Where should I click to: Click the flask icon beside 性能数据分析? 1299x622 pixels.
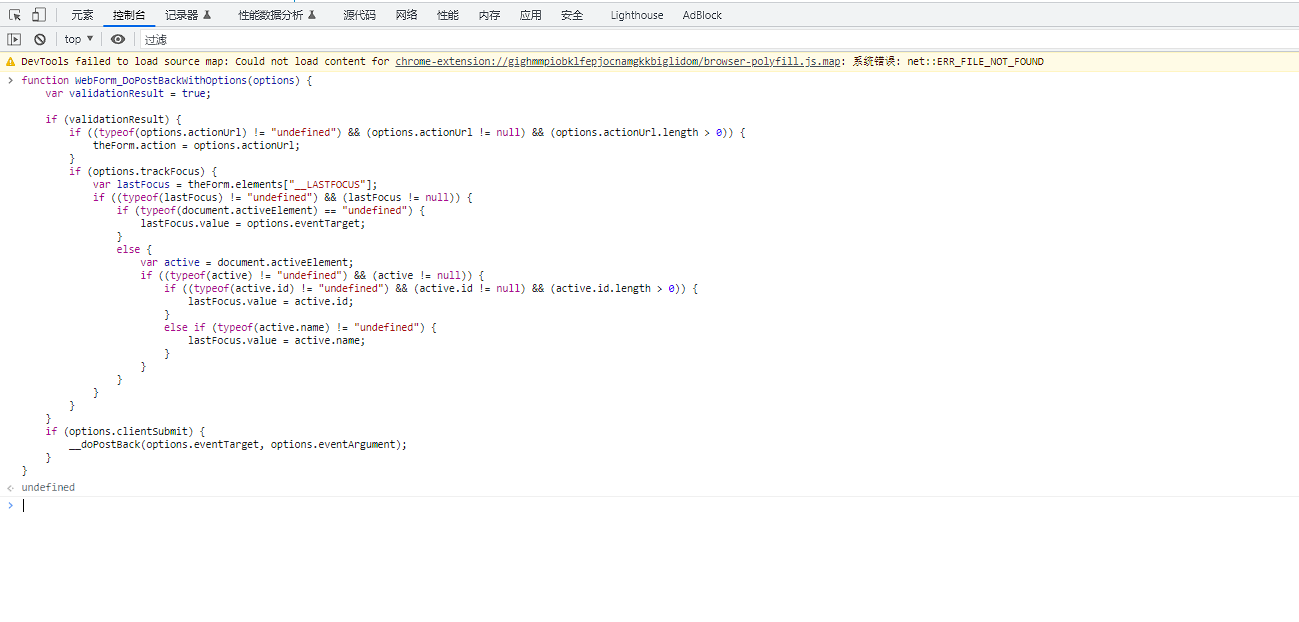[x=312, y=15]
